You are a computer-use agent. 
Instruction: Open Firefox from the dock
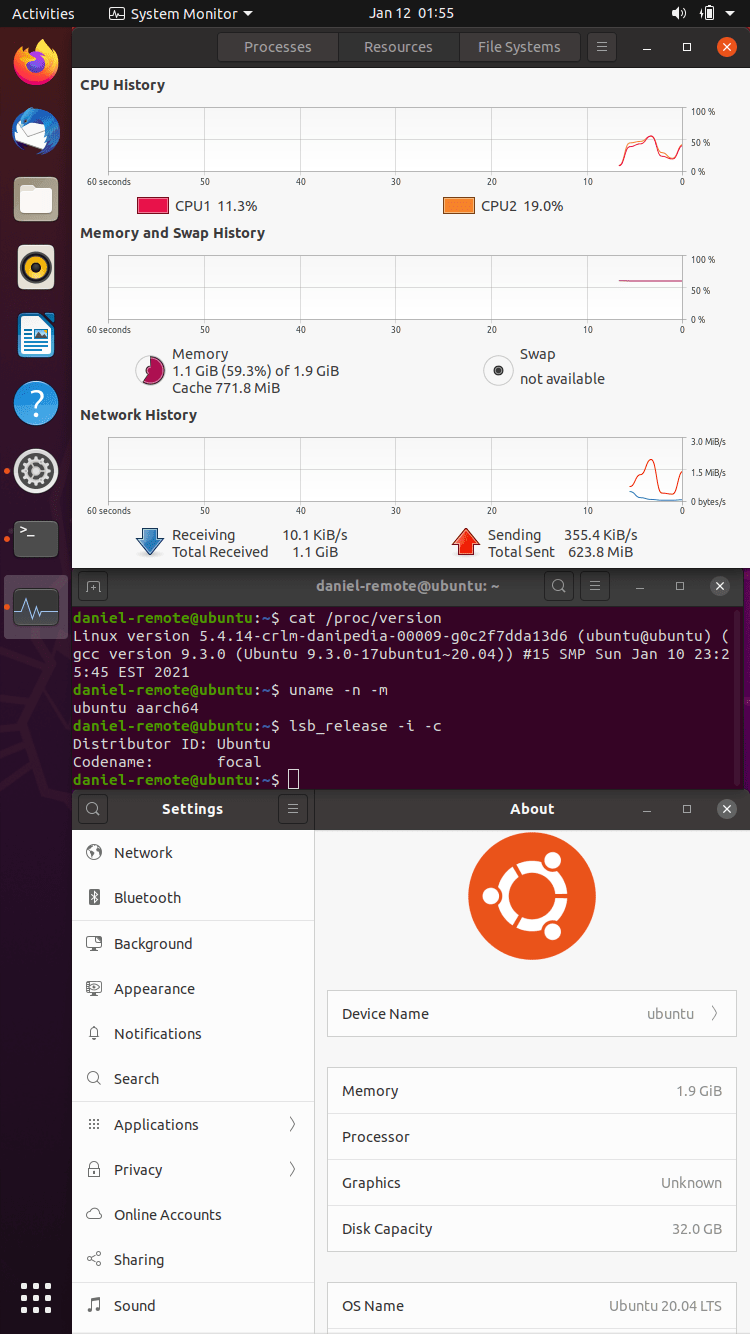(x=36, y=62)
